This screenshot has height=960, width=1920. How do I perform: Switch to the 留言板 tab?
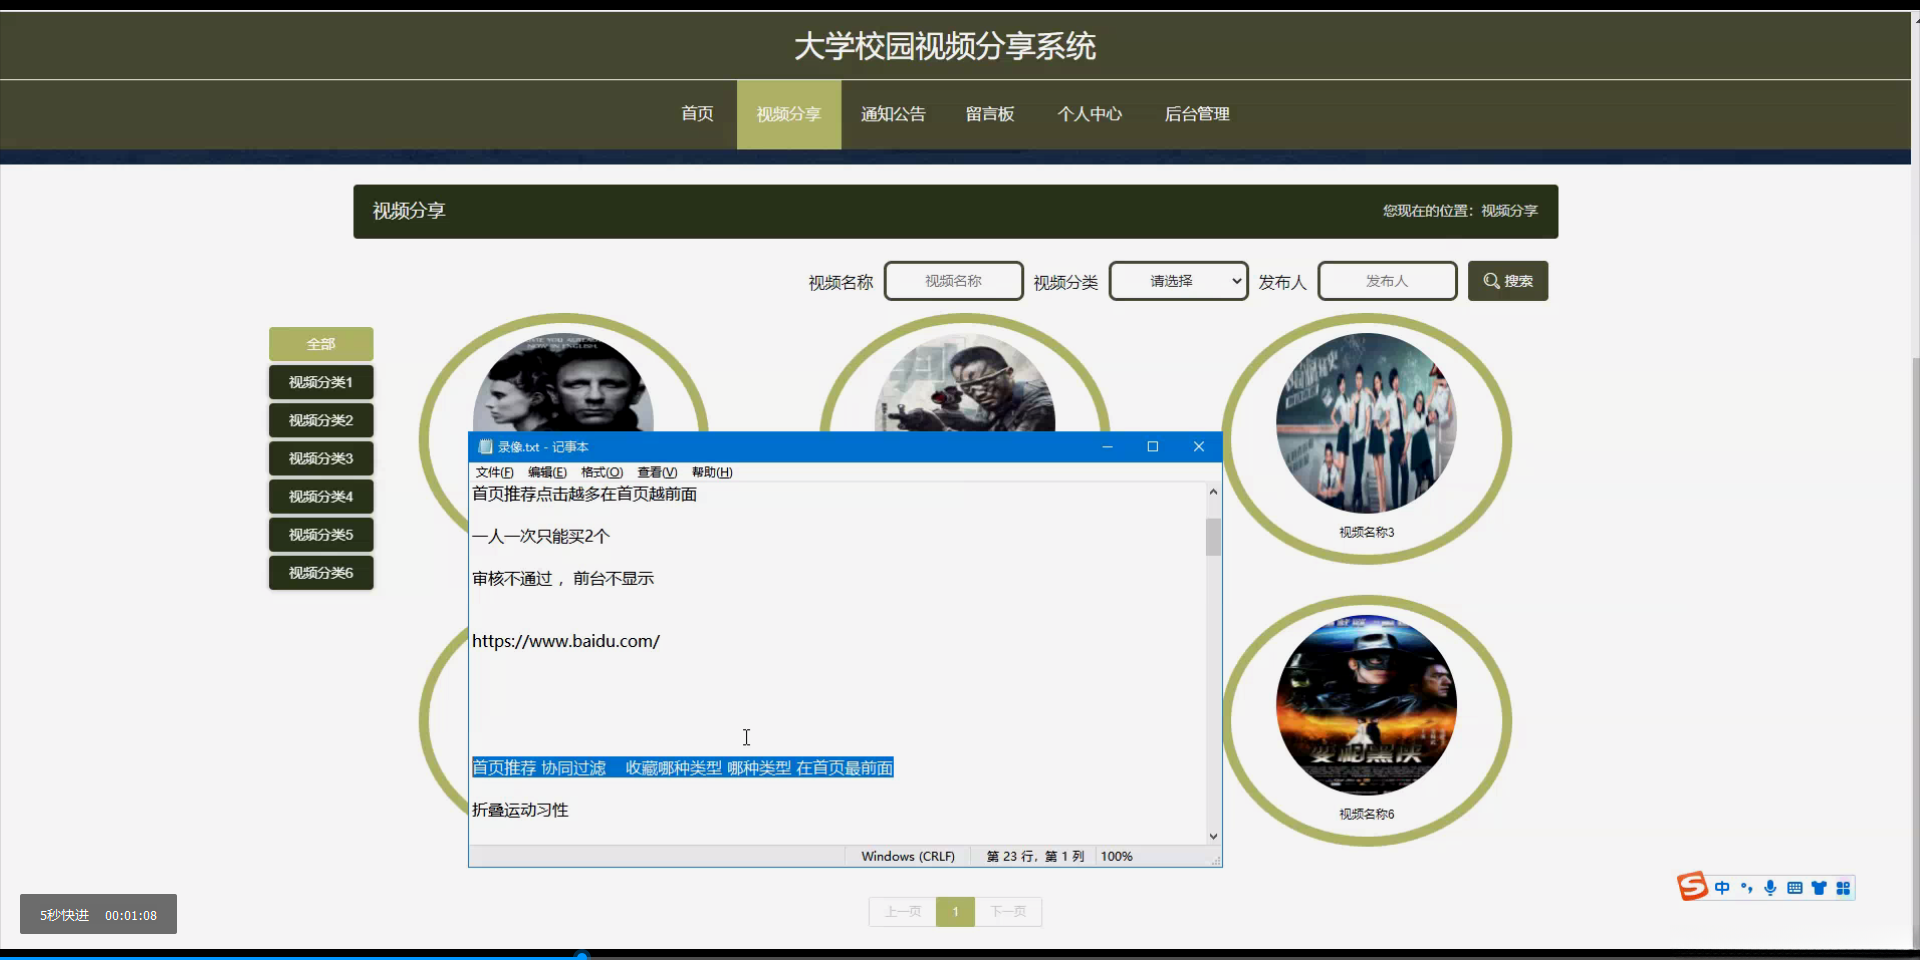click(x=989, y=114)
